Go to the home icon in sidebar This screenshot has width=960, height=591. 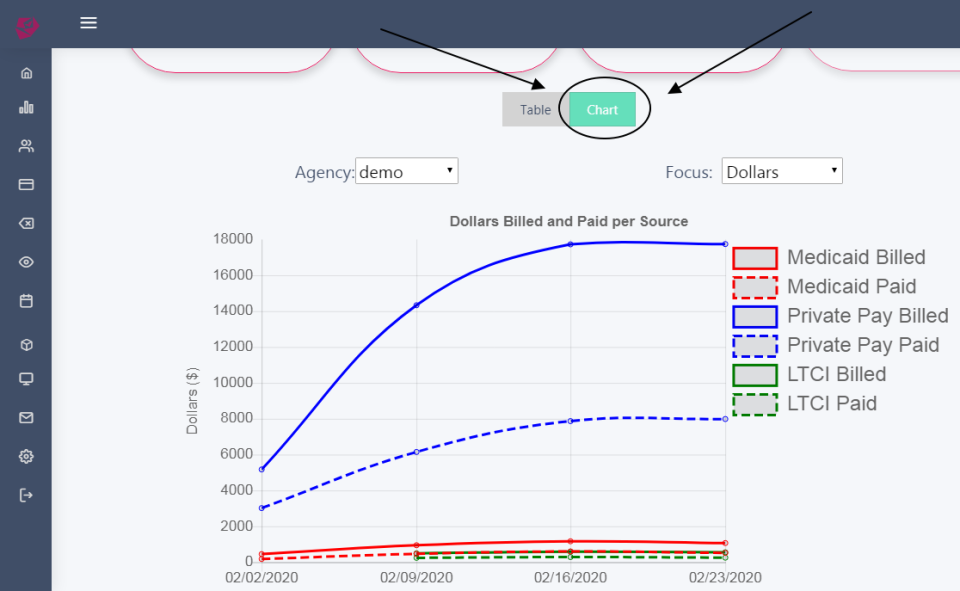tap(26, 73)
